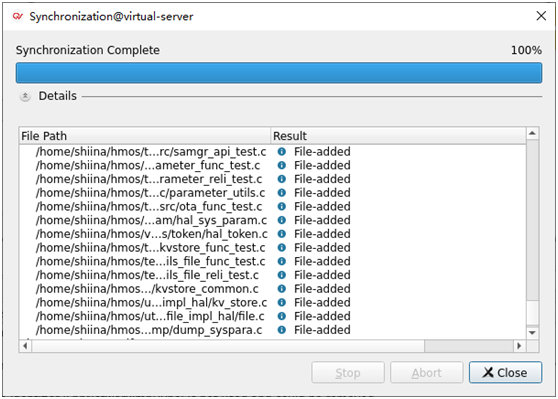Click the File Path column header
The height and width of the screenshot is (399, 558).
(x=144, y=136)
